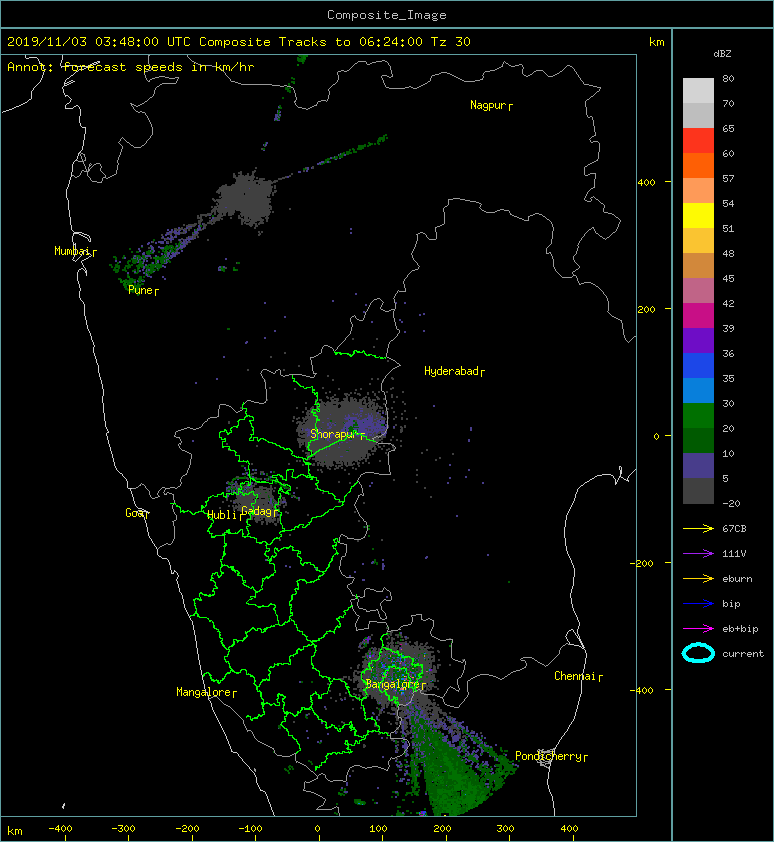Click the dark gray -20 dBZ swatch

(x=698, y=490)
